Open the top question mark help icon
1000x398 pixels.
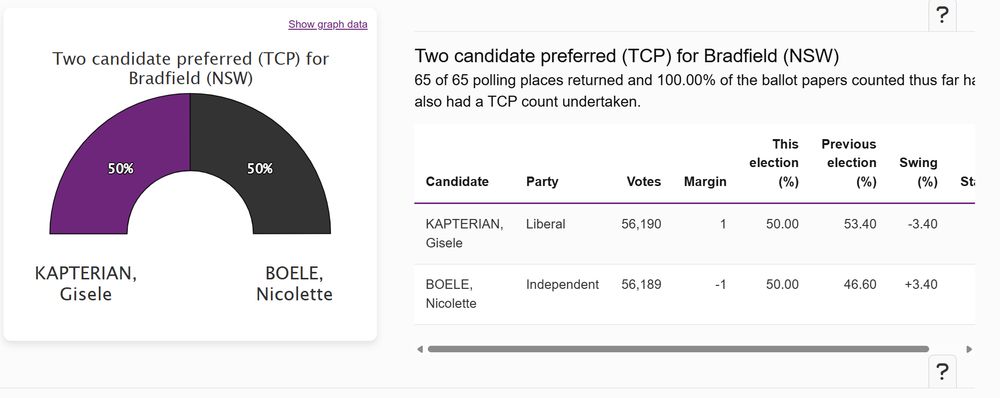pos(942,16)
